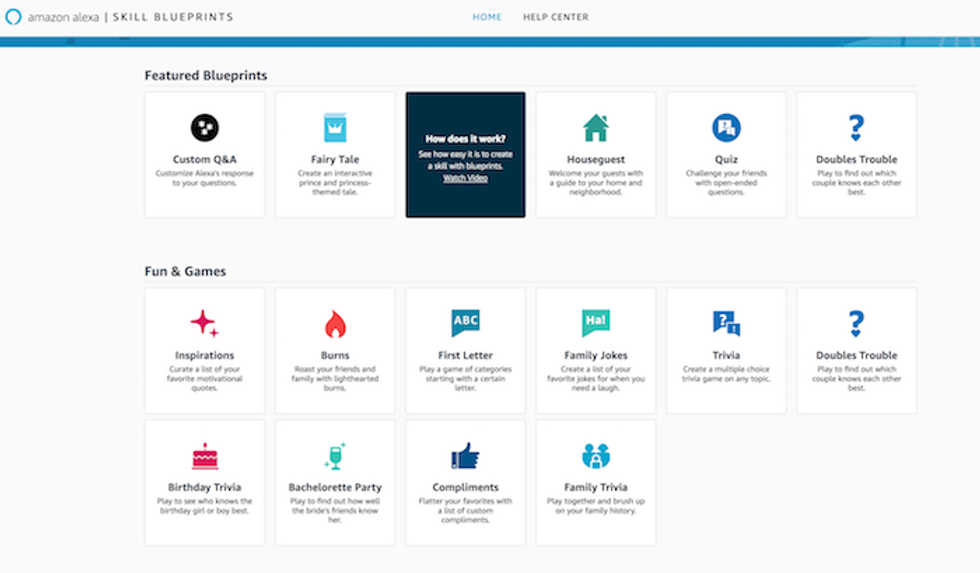Viewport: 980px width, 573px height.
Task: Click the Watch Video link
Action: tap(465, 178)
